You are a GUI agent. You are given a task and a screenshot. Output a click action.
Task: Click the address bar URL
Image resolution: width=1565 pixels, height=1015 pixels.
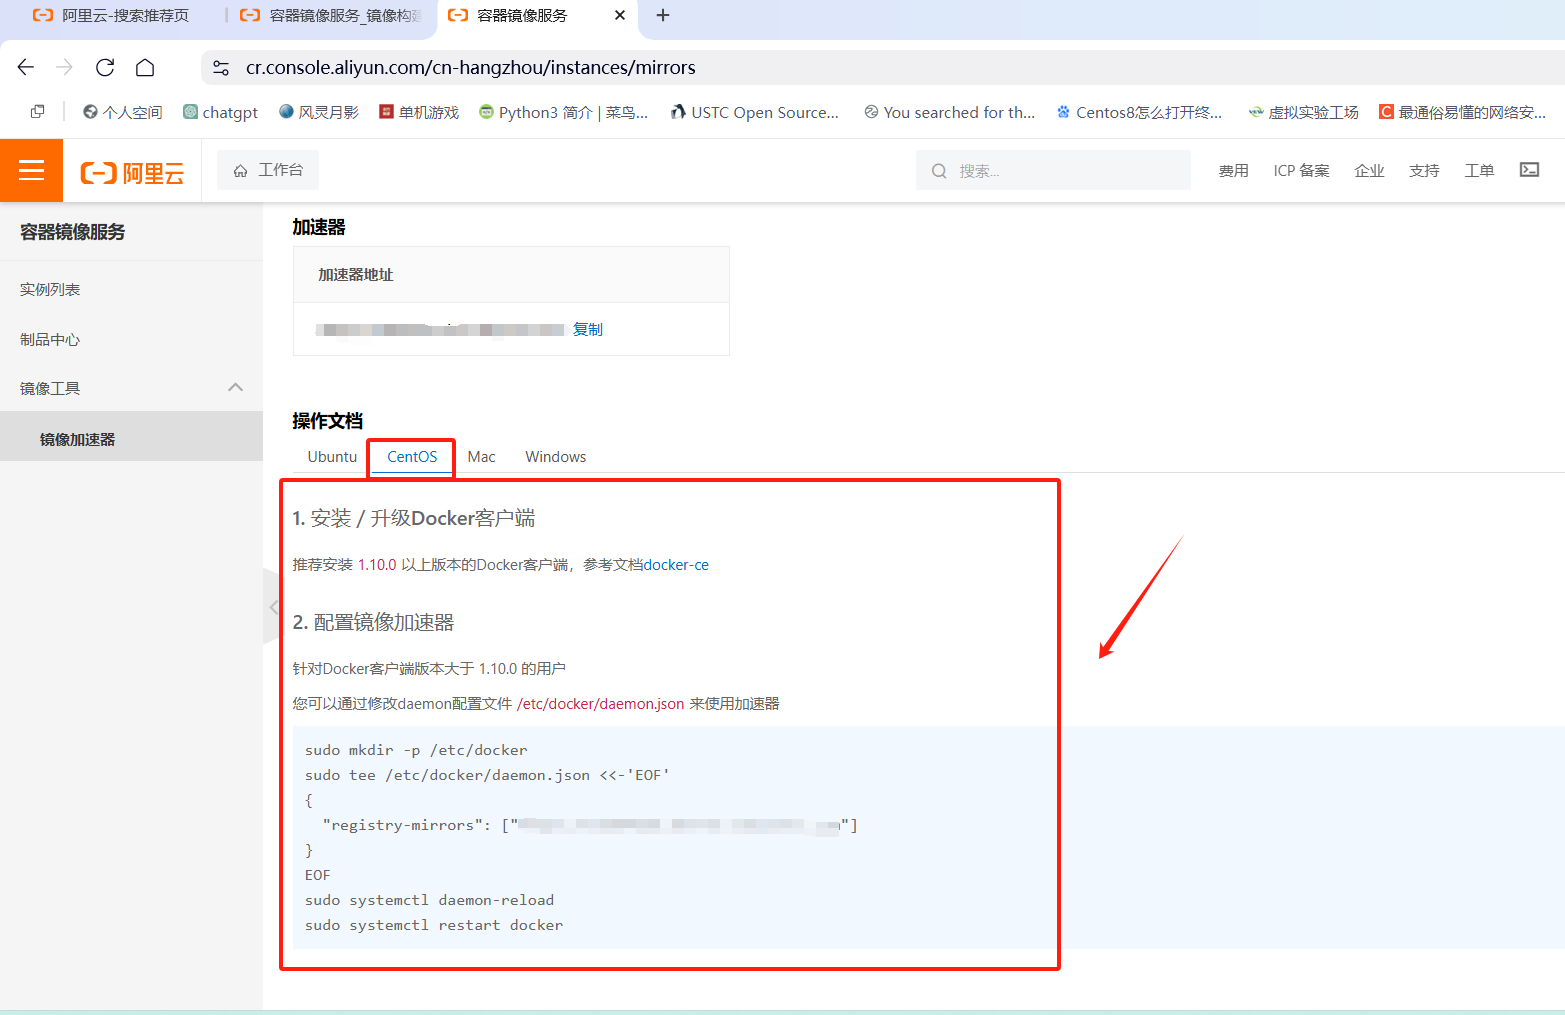click(471, 67)
